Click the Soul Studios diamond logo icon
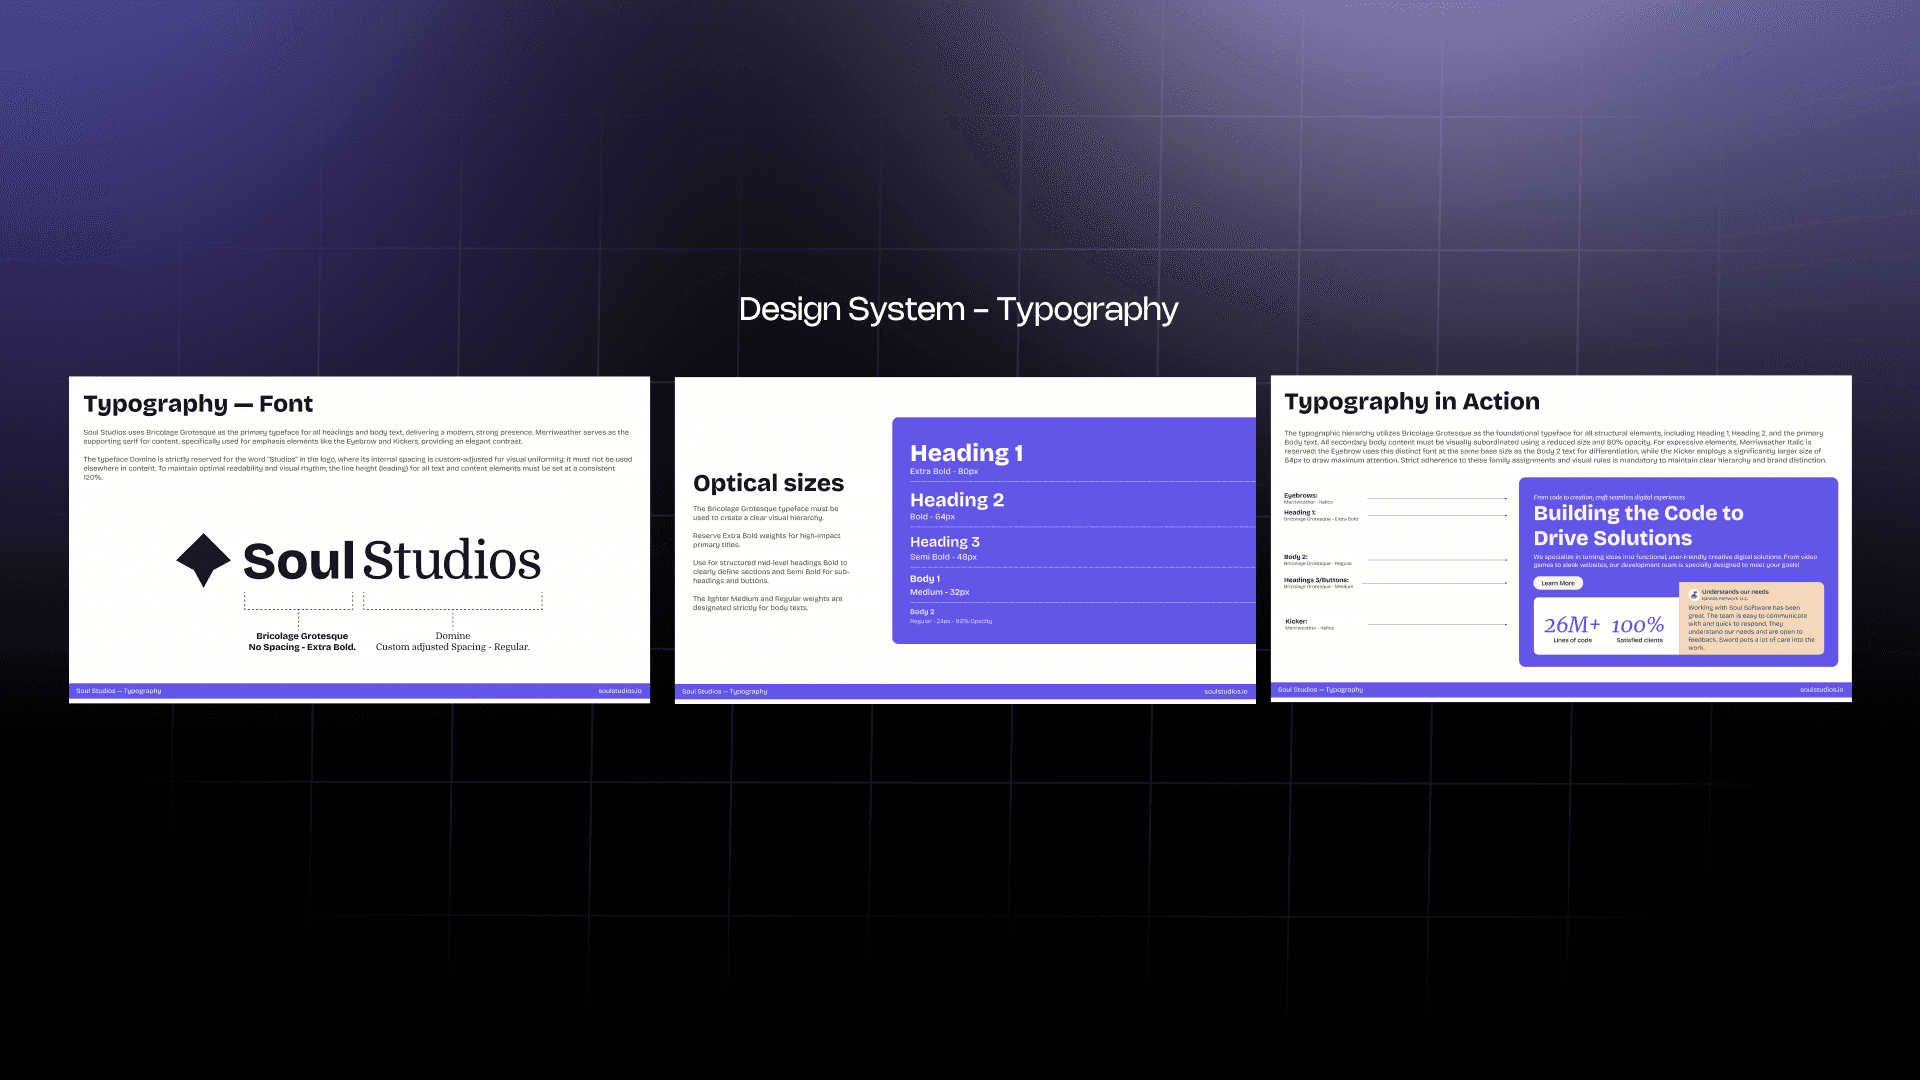1920x1080 pixels. (x=204, y=560)
